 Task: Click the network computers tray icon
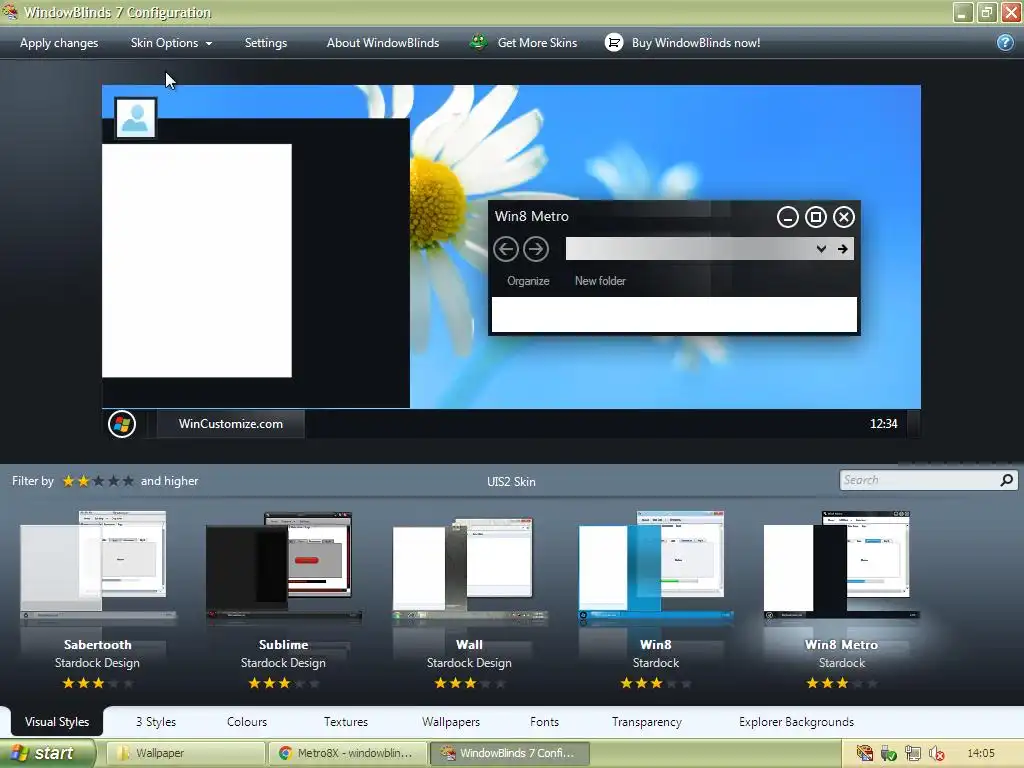pos(913,754)
